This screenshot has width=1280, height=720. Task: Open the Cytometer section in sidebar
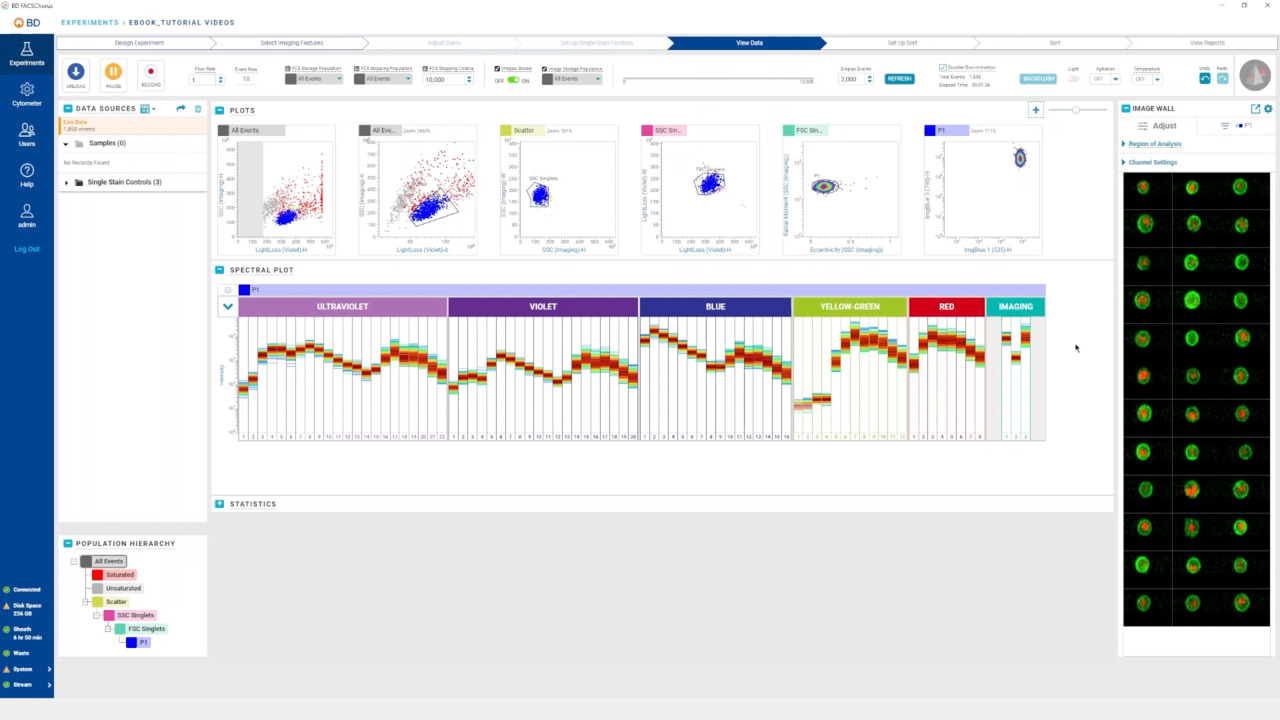click(27, 94)
